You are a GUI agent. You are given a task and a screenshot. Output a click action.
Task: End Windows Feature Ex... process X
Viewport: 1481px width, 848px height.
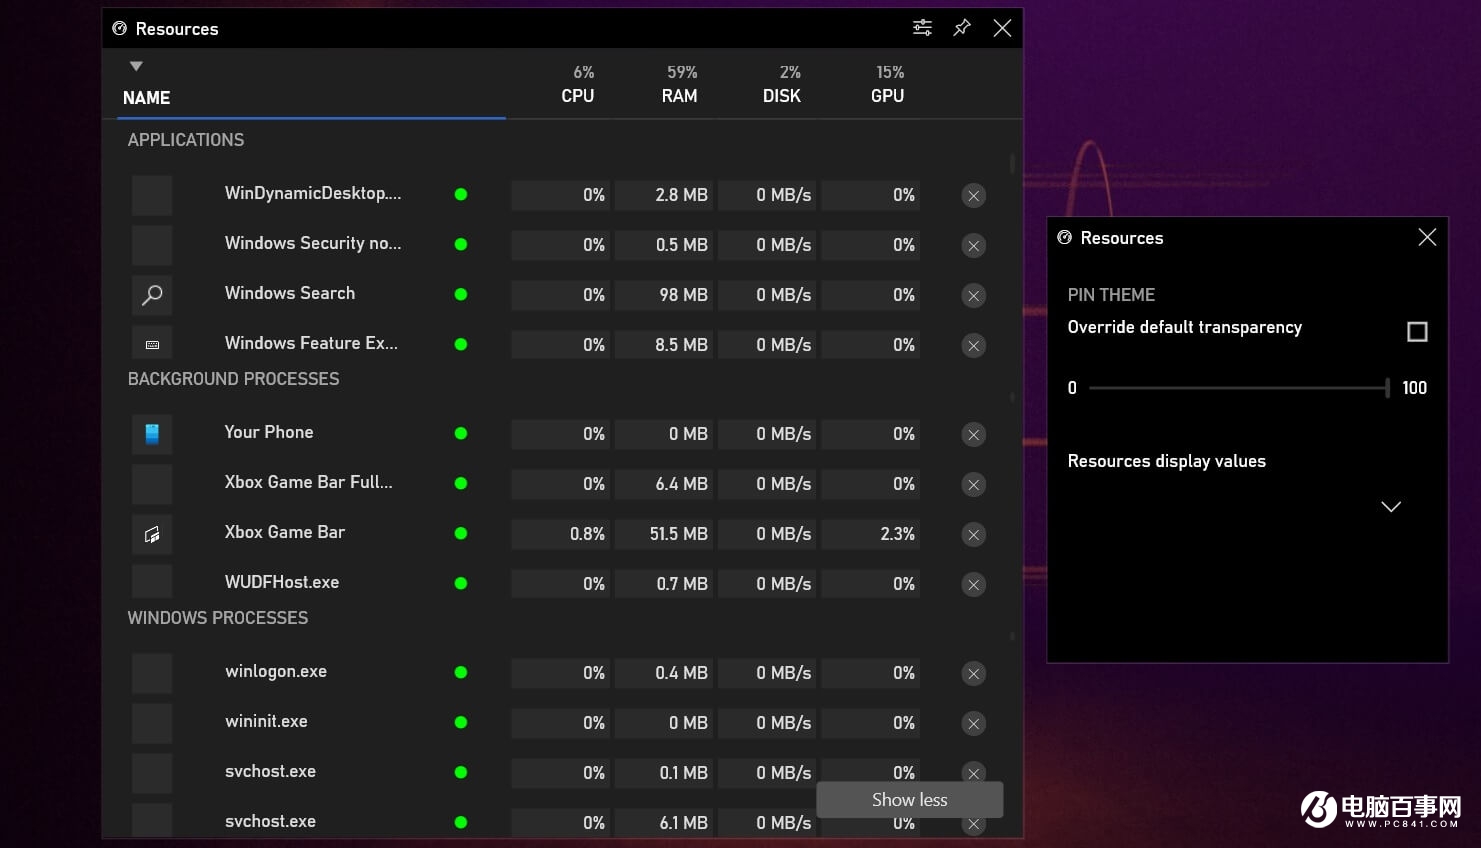973,346
